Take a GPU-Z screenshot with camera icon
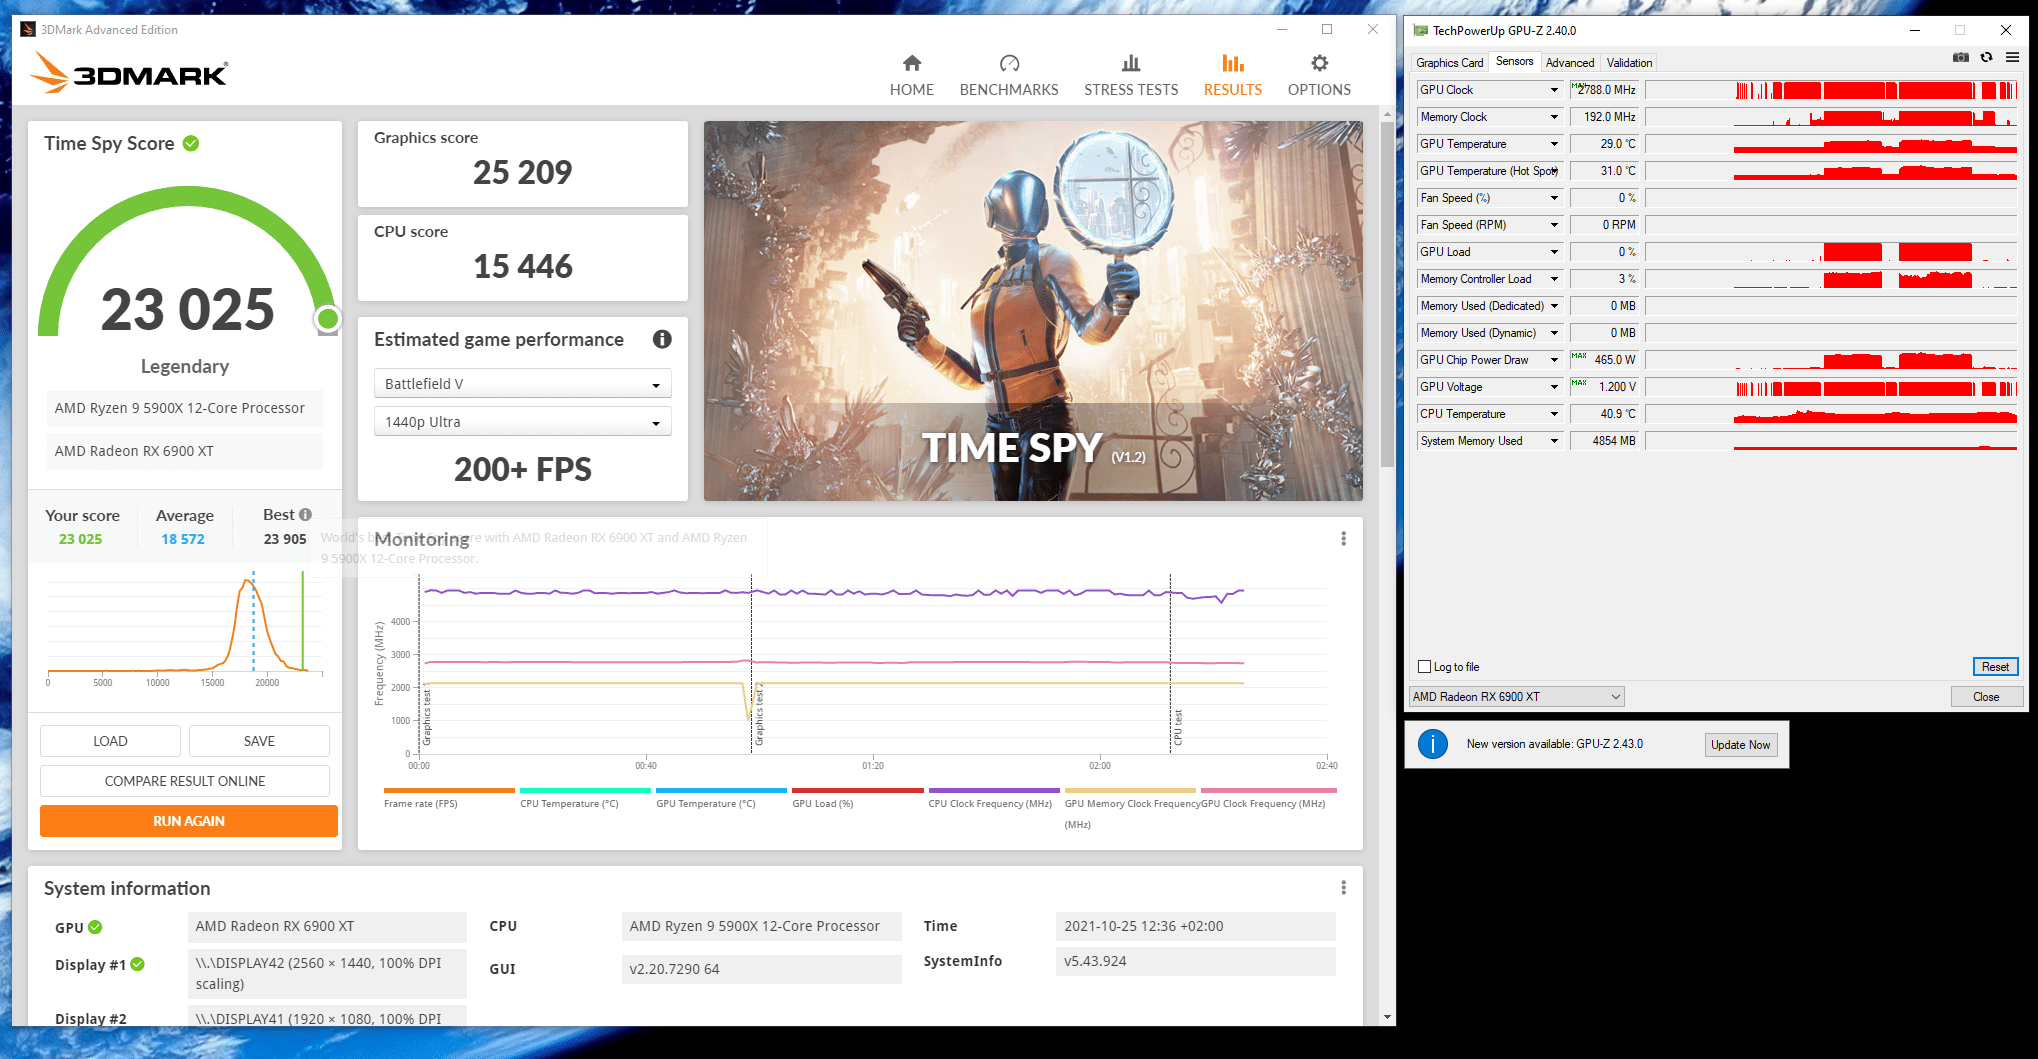 [x=1961, y=57]
